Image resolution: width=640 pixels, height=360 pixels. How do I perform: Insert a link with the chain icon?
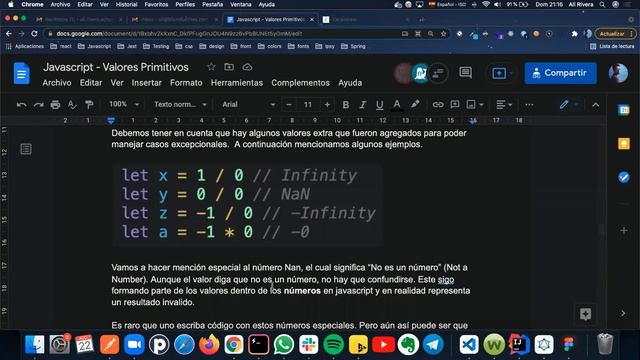[438, 105]
